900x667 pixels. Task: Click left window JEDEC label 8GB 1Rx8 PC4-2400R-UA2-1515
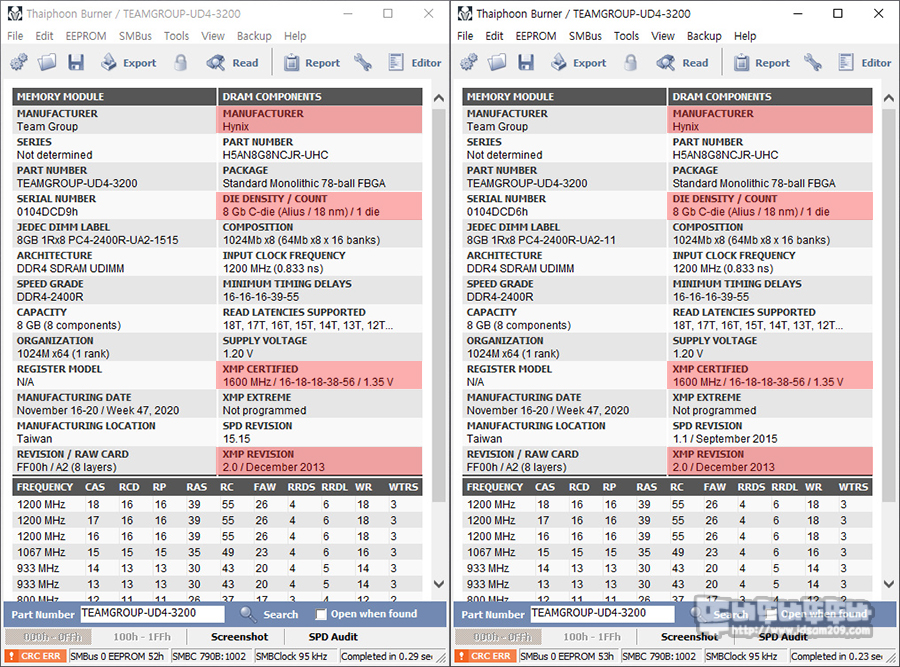(x=98, y=240)
